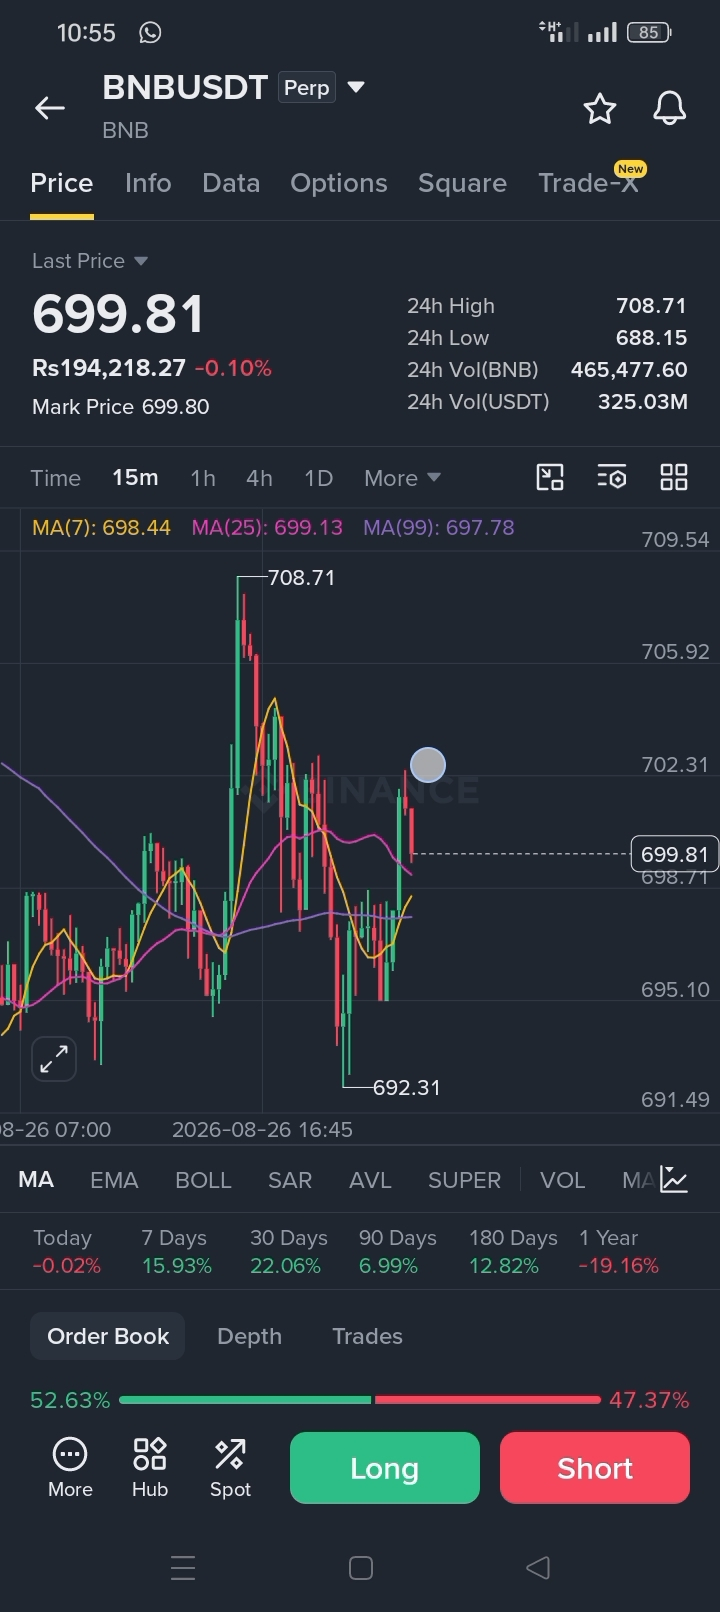The width and height of the screenshot is (720, 1612).
Task: Tap the Android back triangle button
Action: [538, 1567]
